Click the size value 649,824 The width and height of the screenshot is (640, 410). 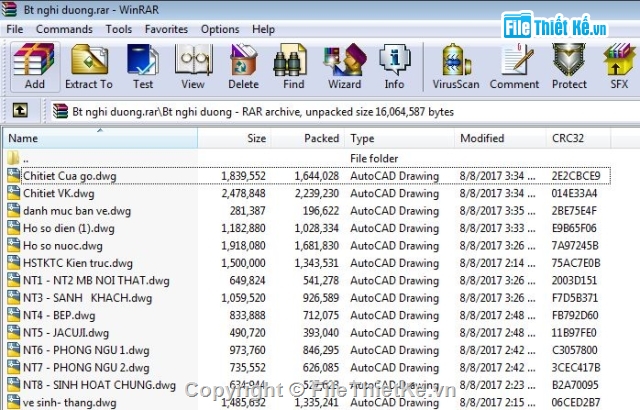pos(247,281)
